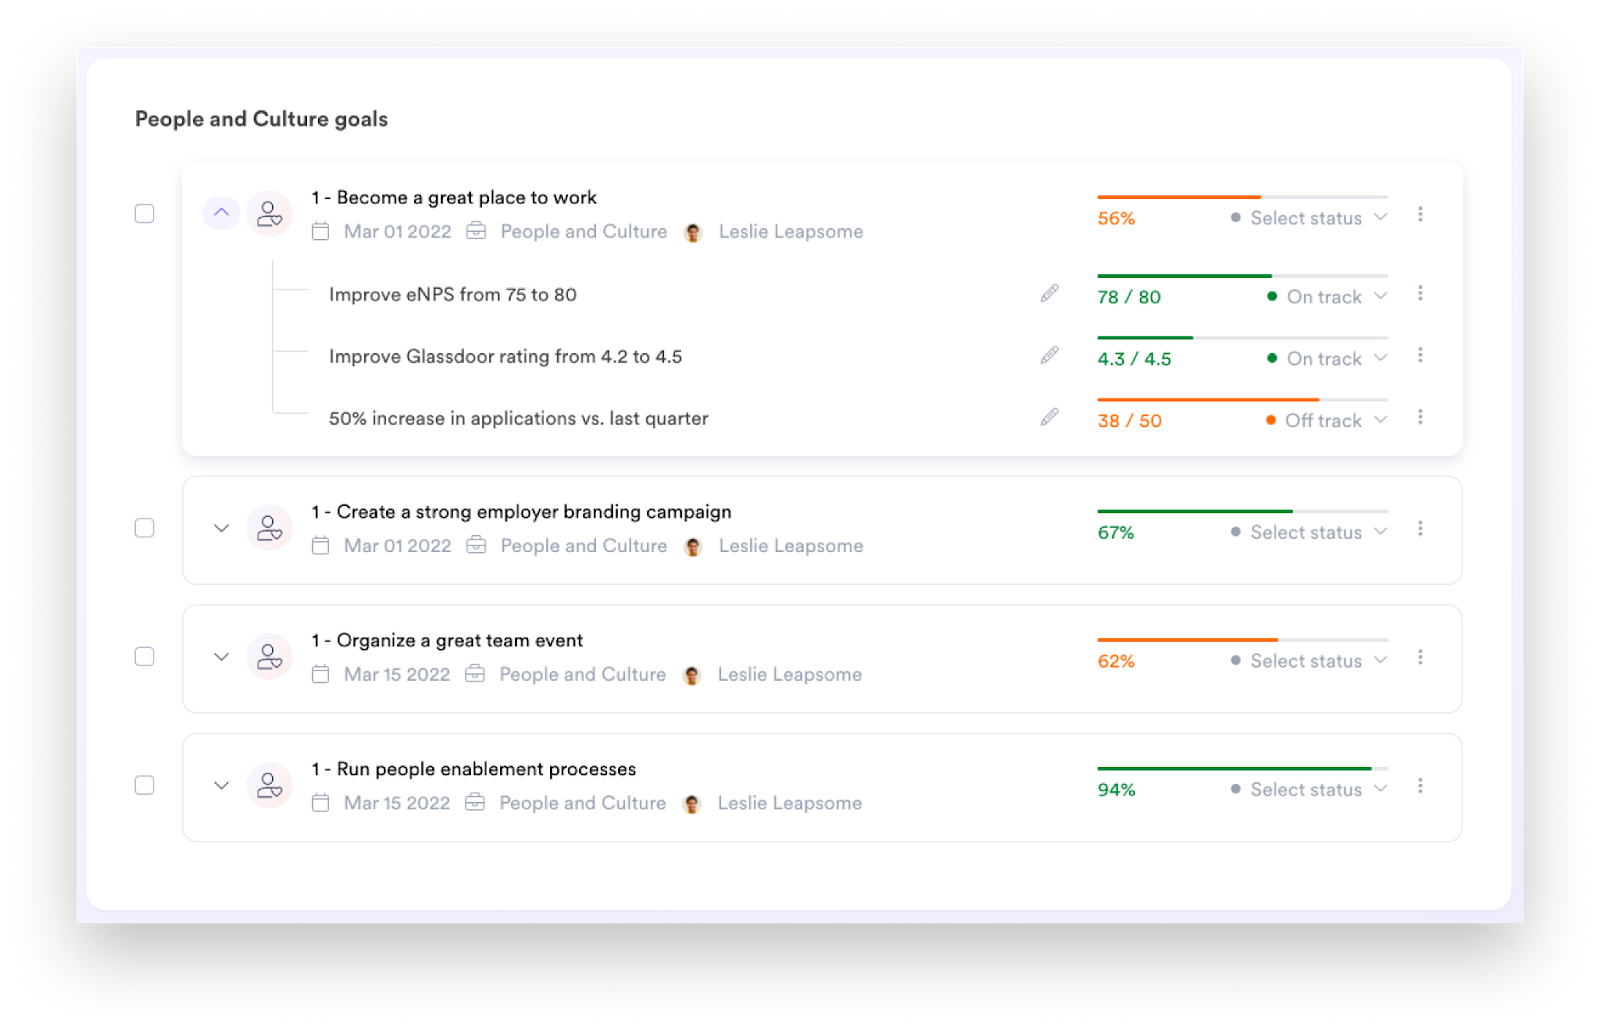
Task: Open three-dot menu for Off track key result
Action: click(x=1421, y=417)
